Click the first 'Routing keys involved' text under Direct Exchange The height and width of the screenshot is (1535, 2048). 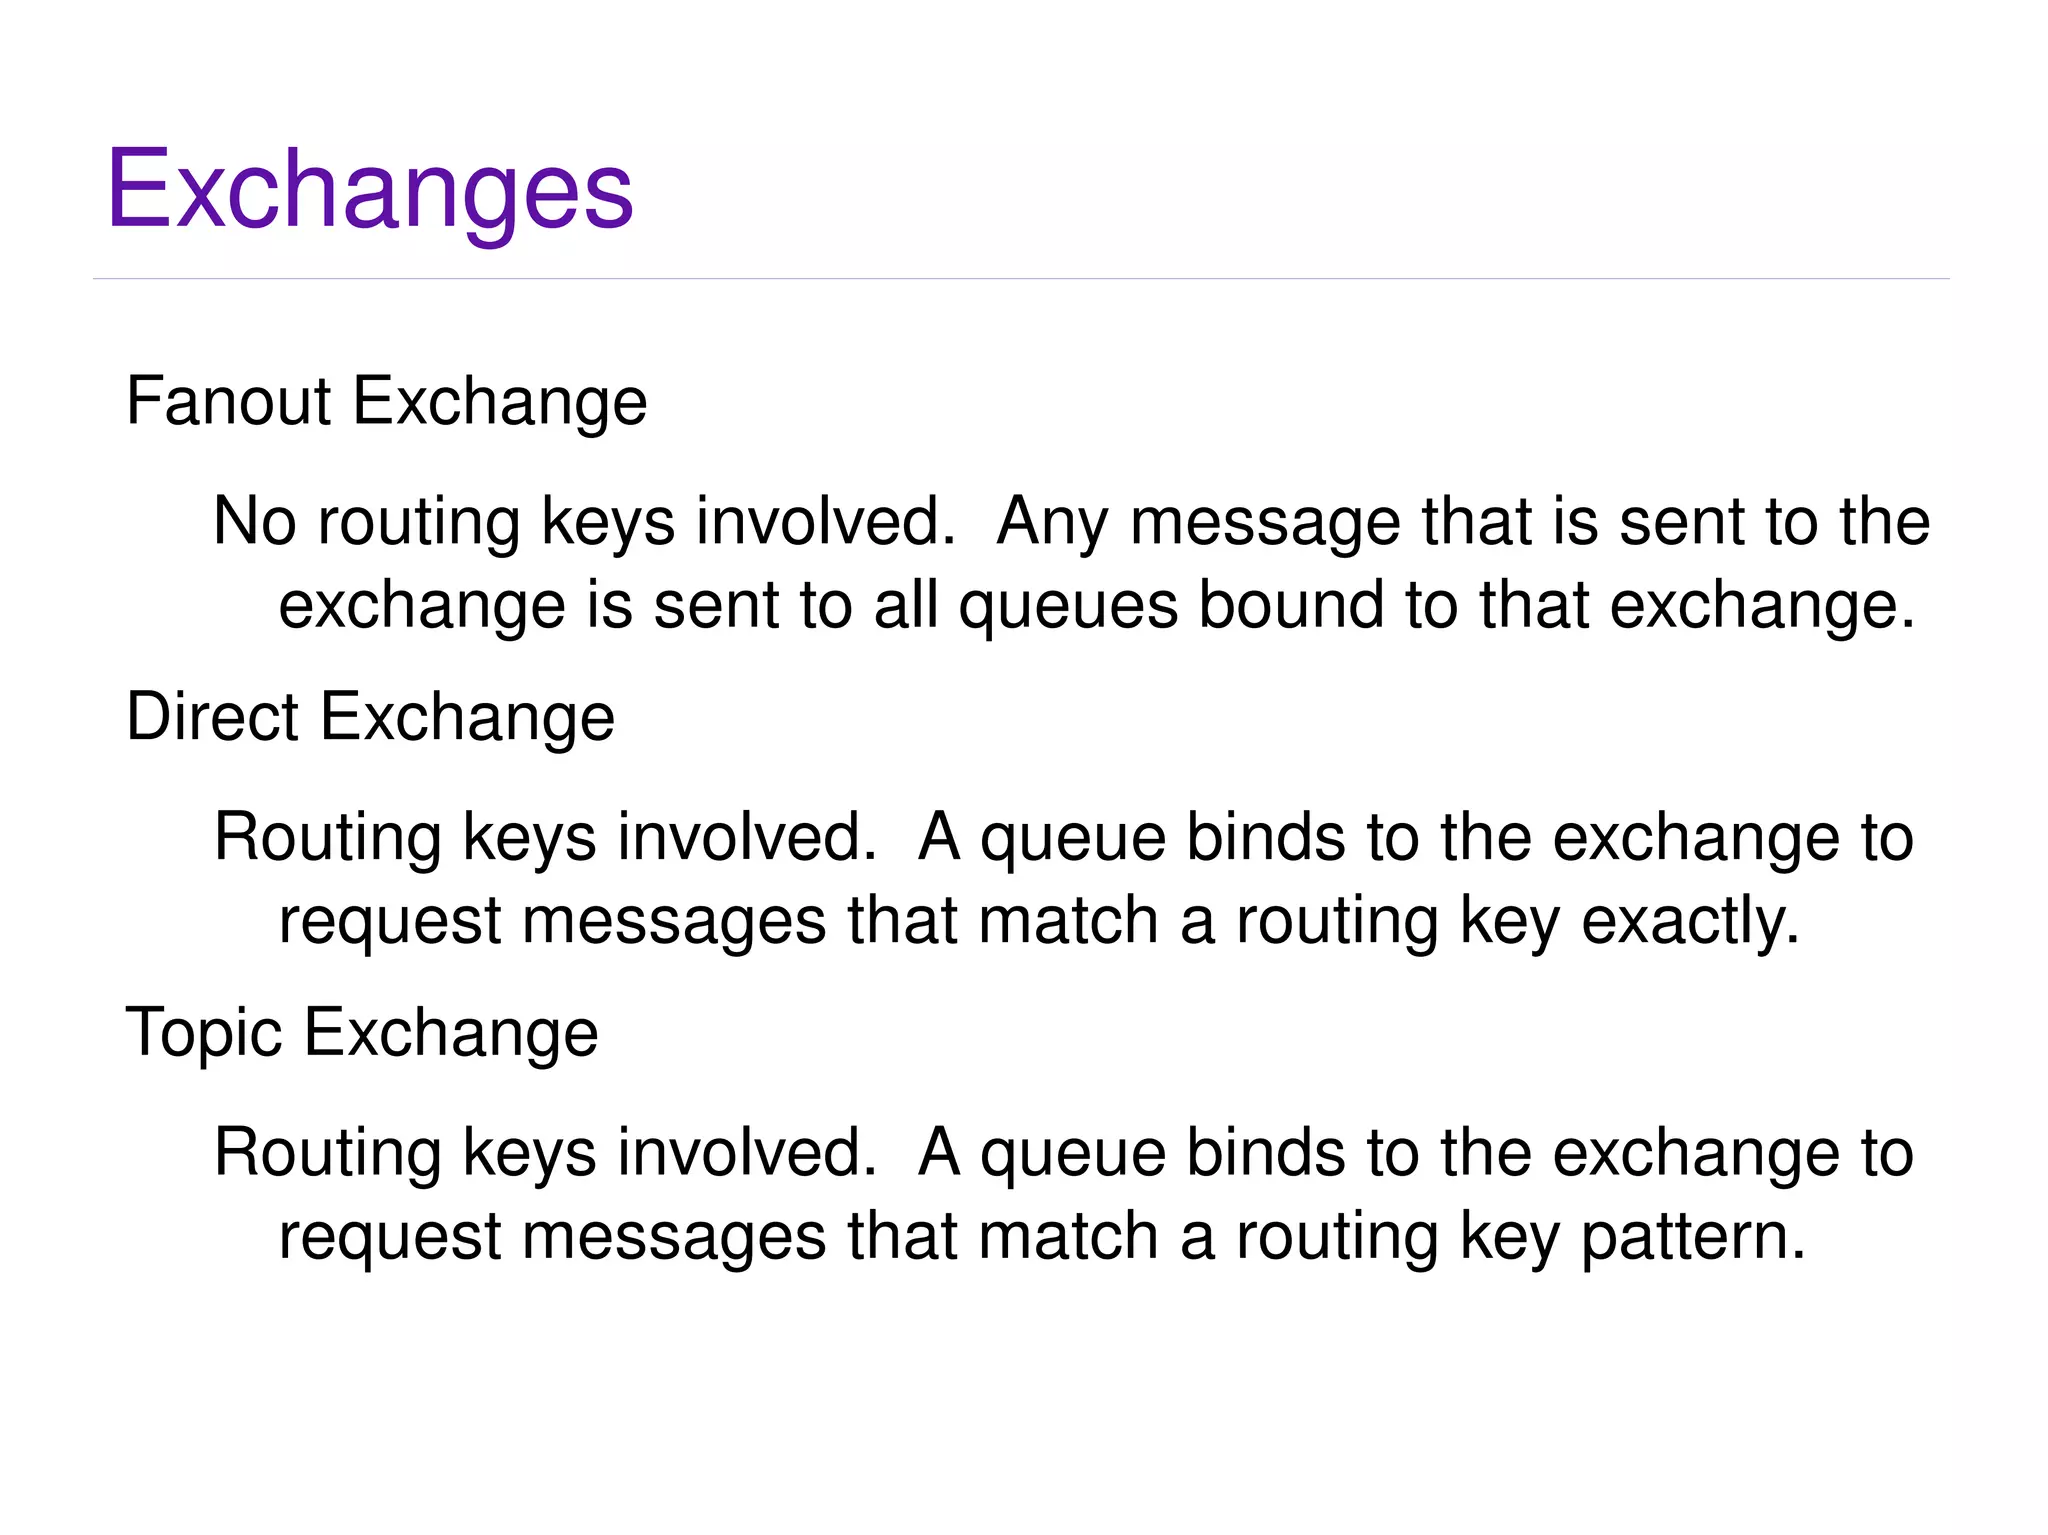click(546, 838)
